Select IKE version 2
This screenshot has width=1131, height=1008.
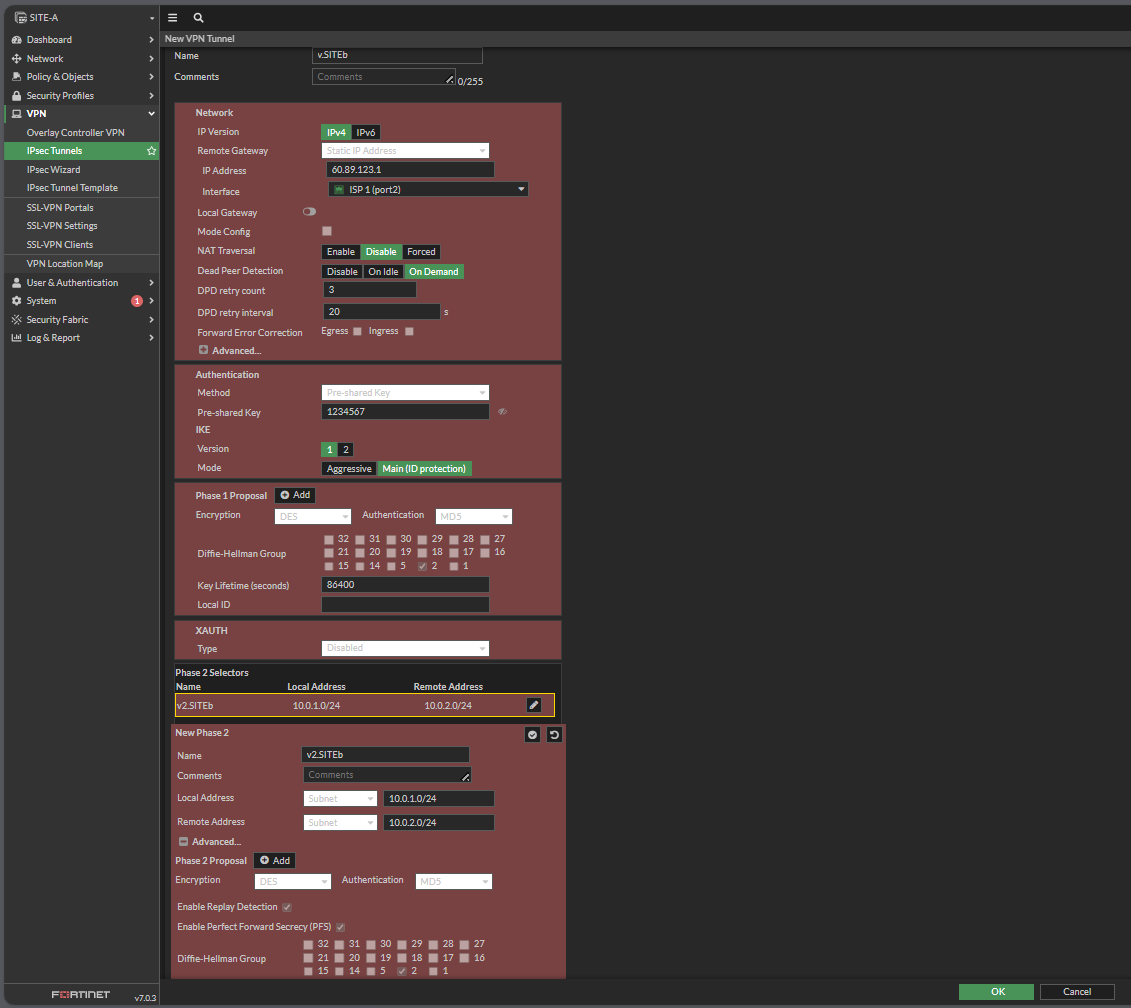pos(345,449)
